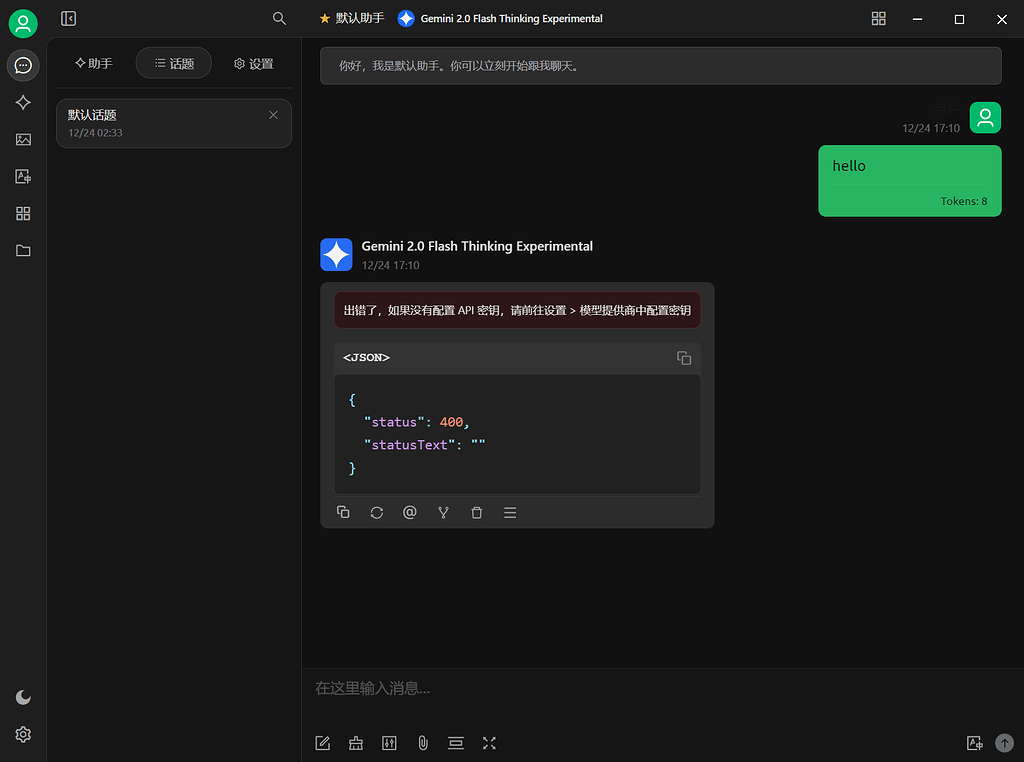Click the Tokens: 8 label

[x=963, y=201]
